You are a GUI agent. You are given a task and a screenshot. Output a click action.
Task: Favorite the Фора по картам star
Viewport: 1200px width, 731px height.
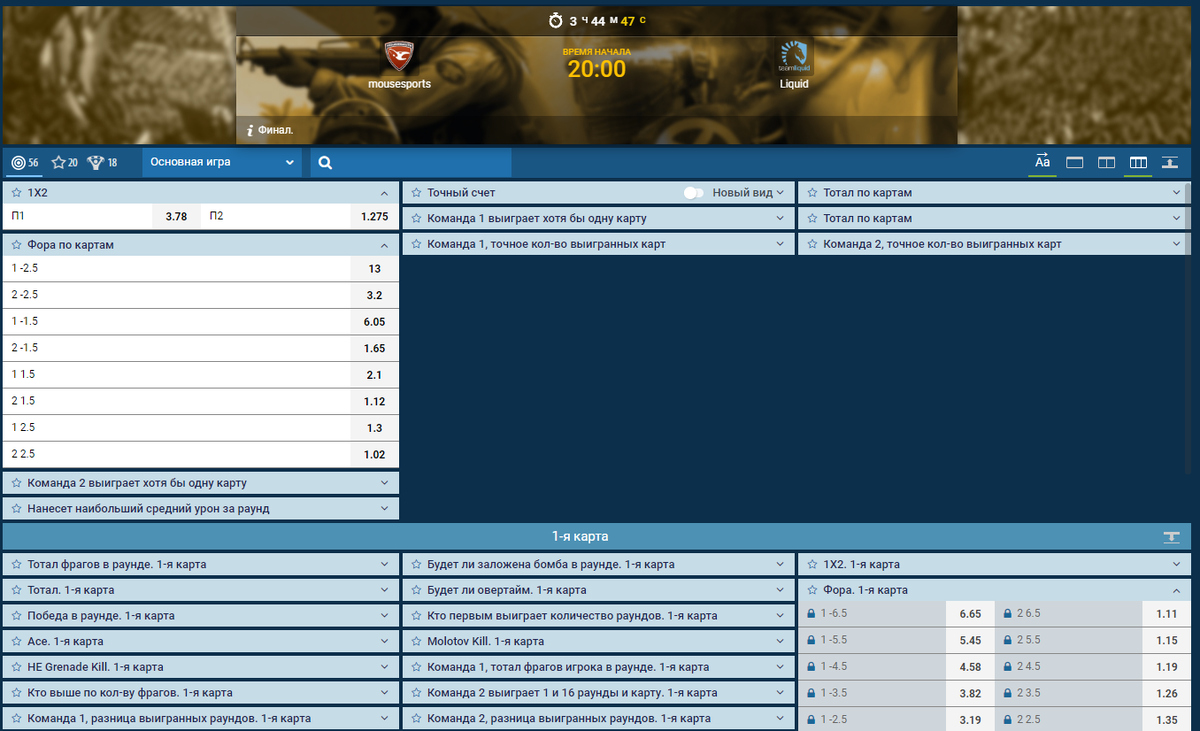point(16,245)
